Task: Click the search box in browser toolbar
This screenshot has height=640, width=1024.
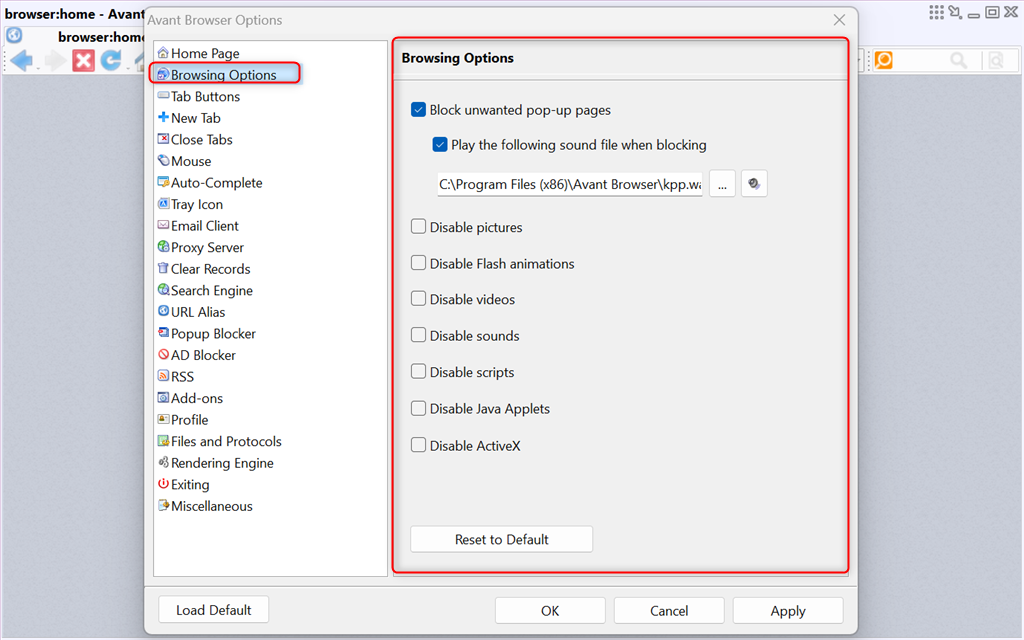Action: [x=921, y=61]
